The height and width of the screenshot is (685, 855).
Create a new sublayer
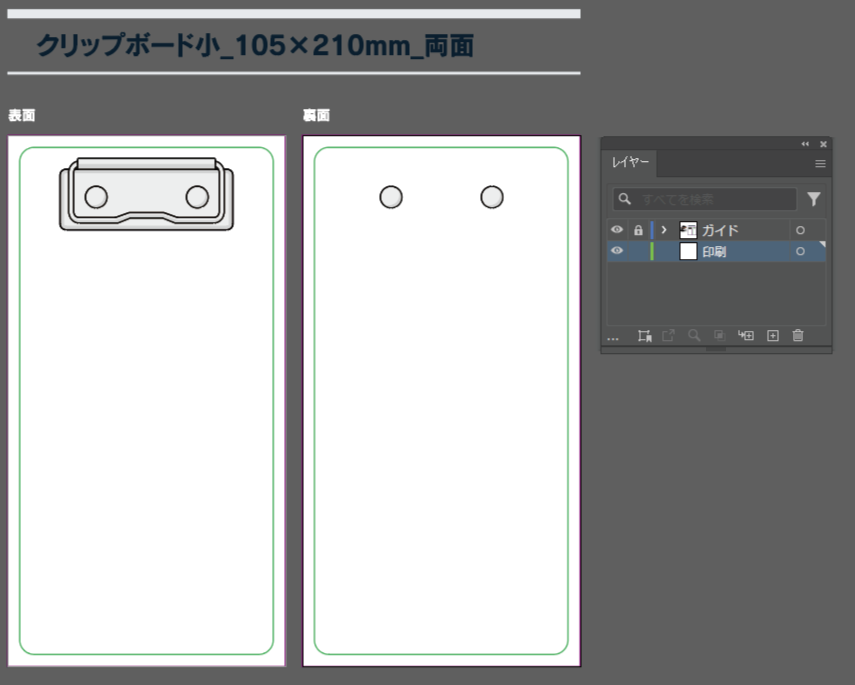745,336
